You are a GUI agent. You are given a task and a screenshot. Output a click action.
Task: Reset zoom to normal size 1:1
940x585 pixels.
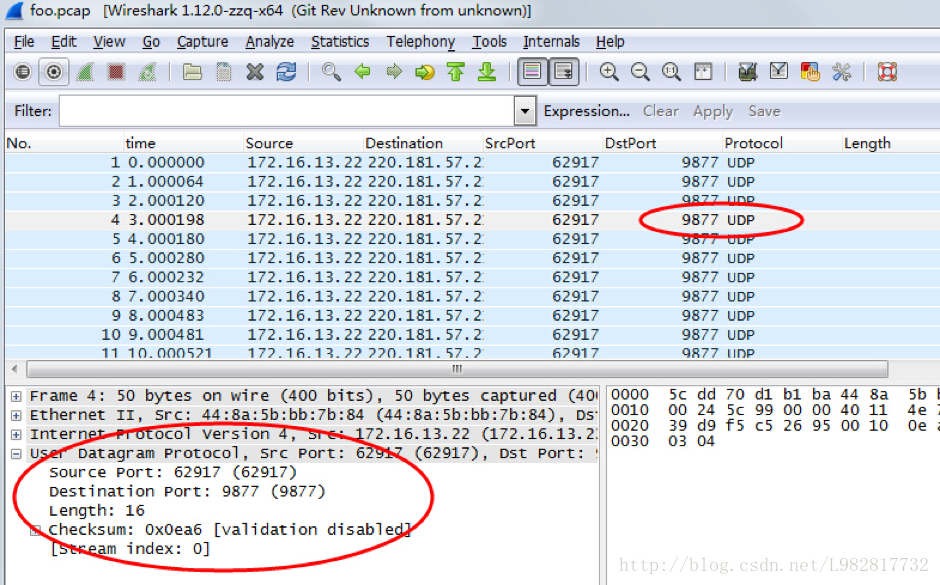pyautogui.click(x=671, y=73)
